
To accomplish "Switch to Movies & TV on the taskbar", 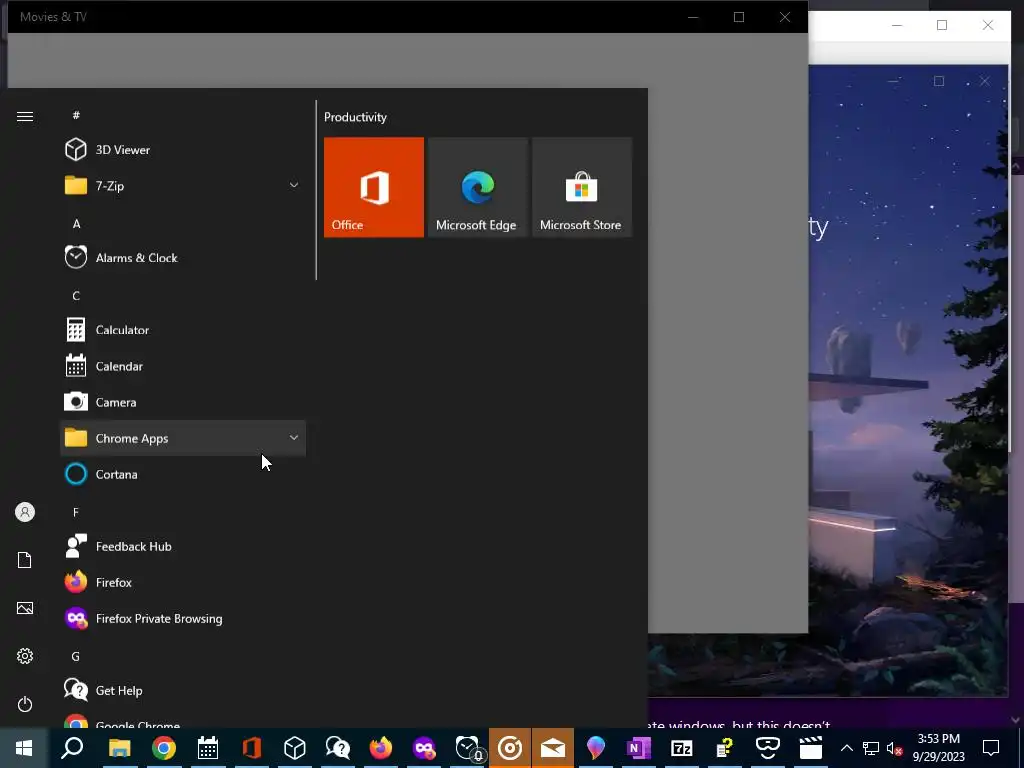I will [x=810, y=748].
